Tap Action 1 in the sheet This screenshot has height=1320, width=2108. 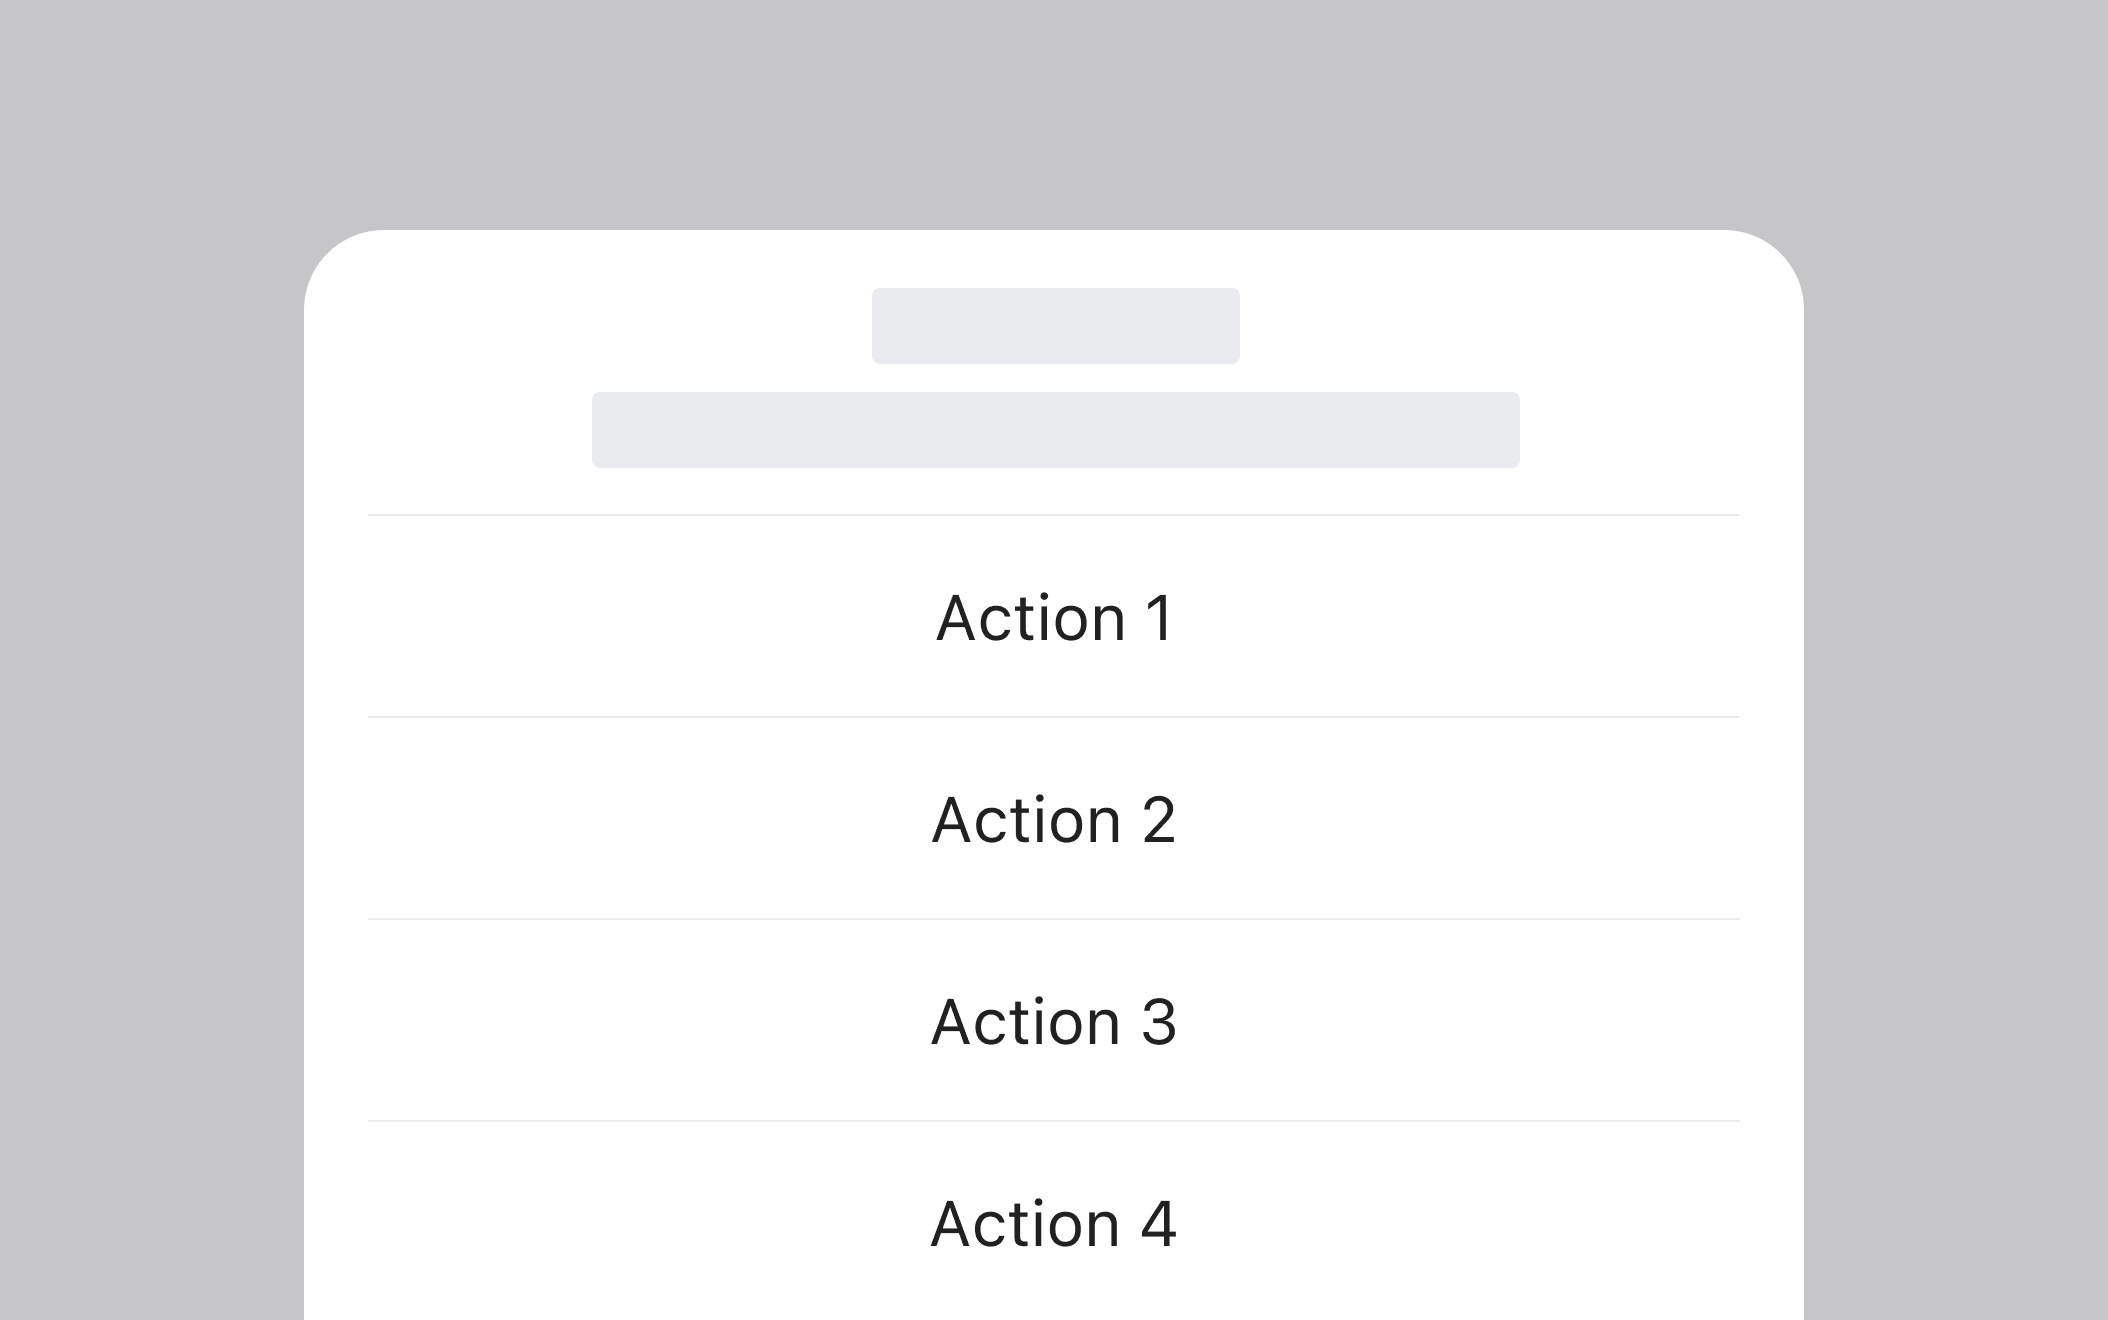click(1054, 618)
